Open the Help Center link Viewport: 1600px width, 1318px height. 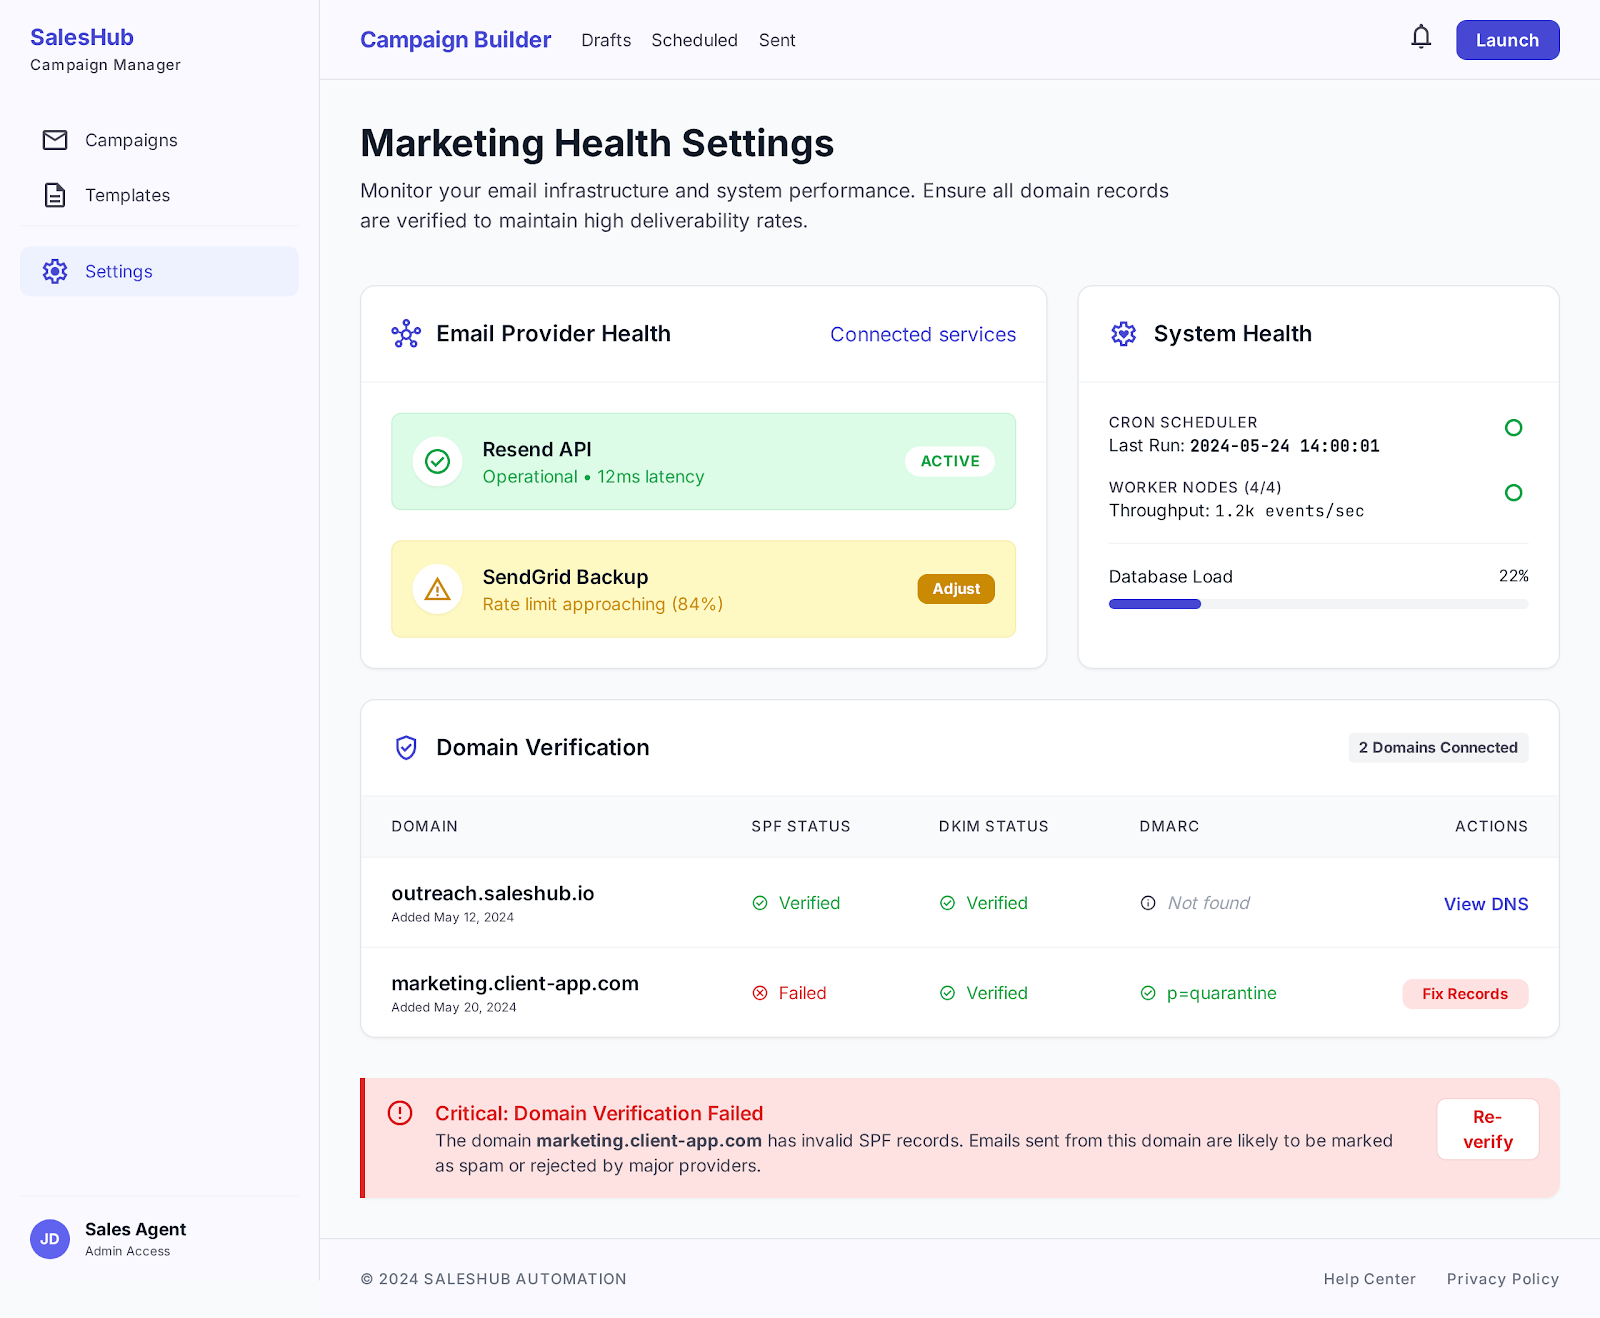(x=1369, y=1279)
